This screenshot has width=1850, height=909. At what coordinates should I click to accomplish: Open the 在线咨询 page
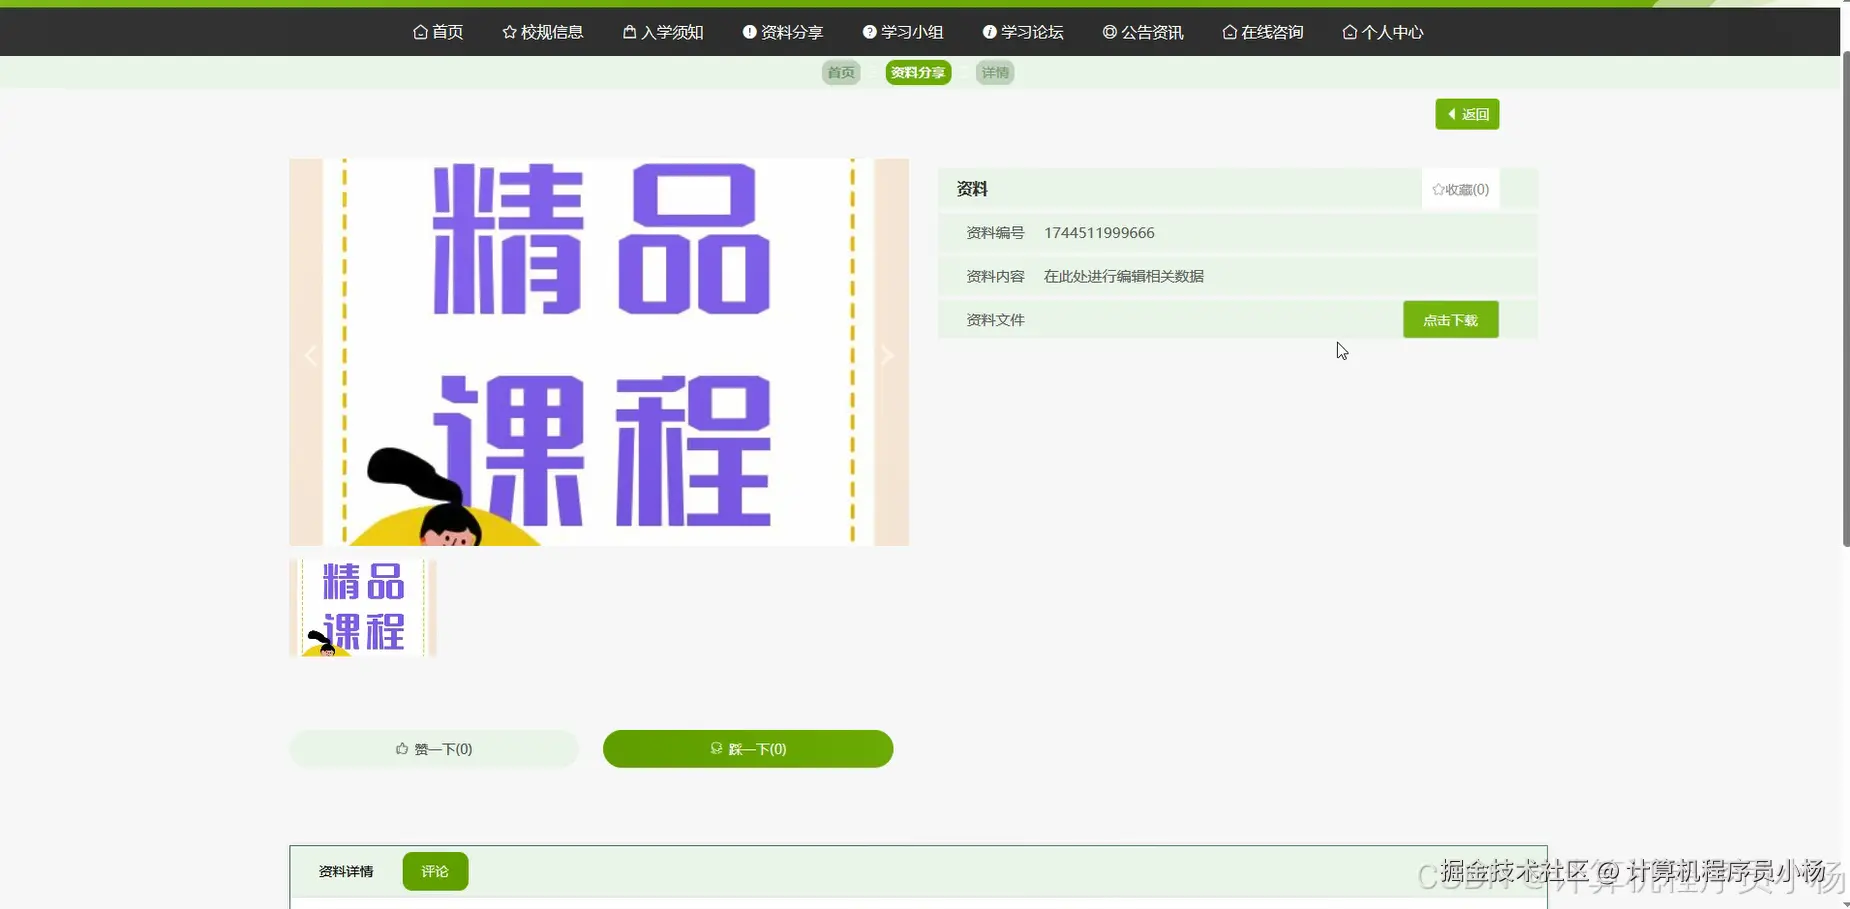click(1262, 31)
